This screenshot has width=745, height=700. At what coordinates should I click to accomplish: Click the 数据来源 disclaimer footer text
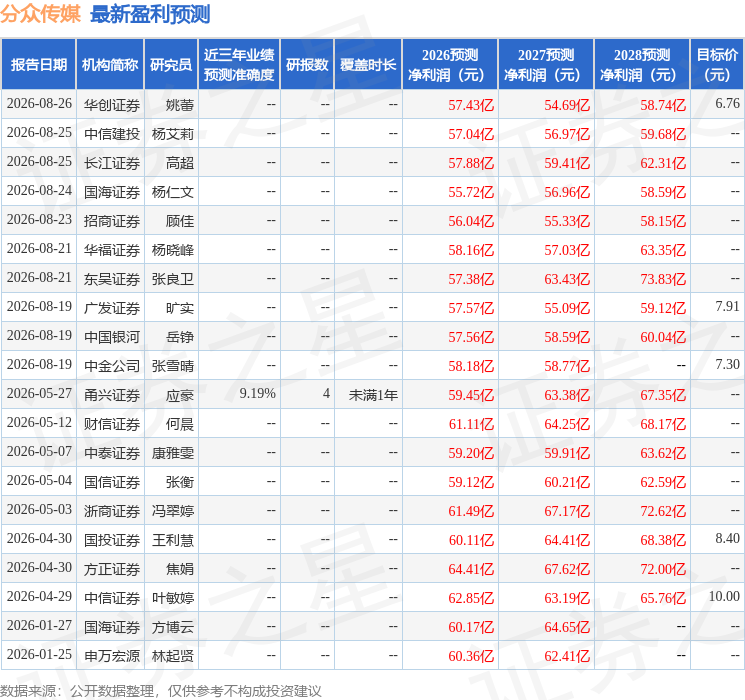coord(161,690)
